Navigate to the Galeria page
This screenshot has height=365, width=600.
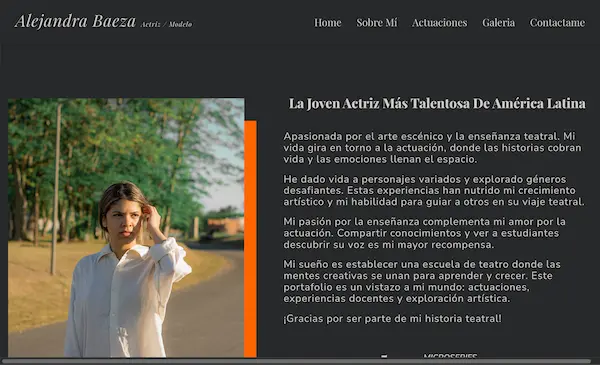(498, 23)
